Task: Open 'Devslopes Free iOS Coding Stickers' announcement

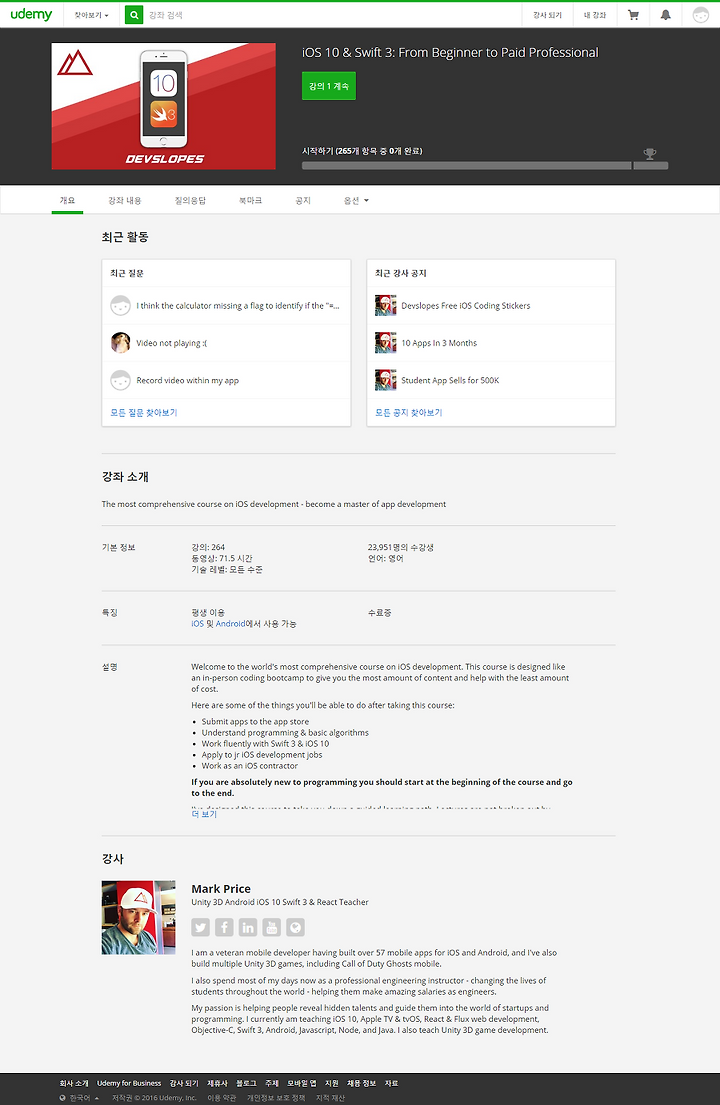Action: (466, 306)
